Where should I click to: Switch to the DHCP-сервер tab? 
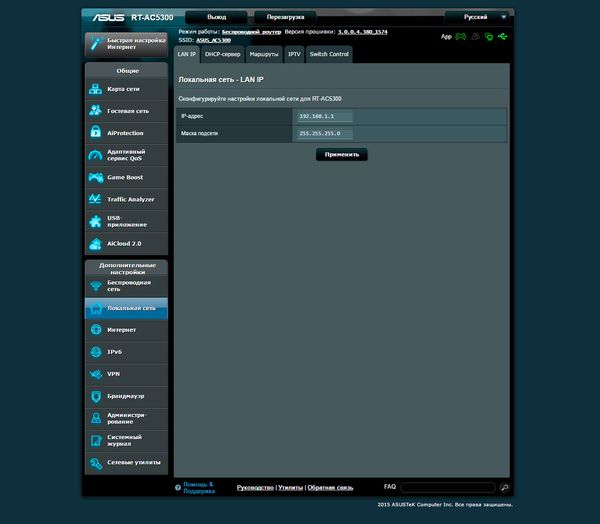click(222, 54)
